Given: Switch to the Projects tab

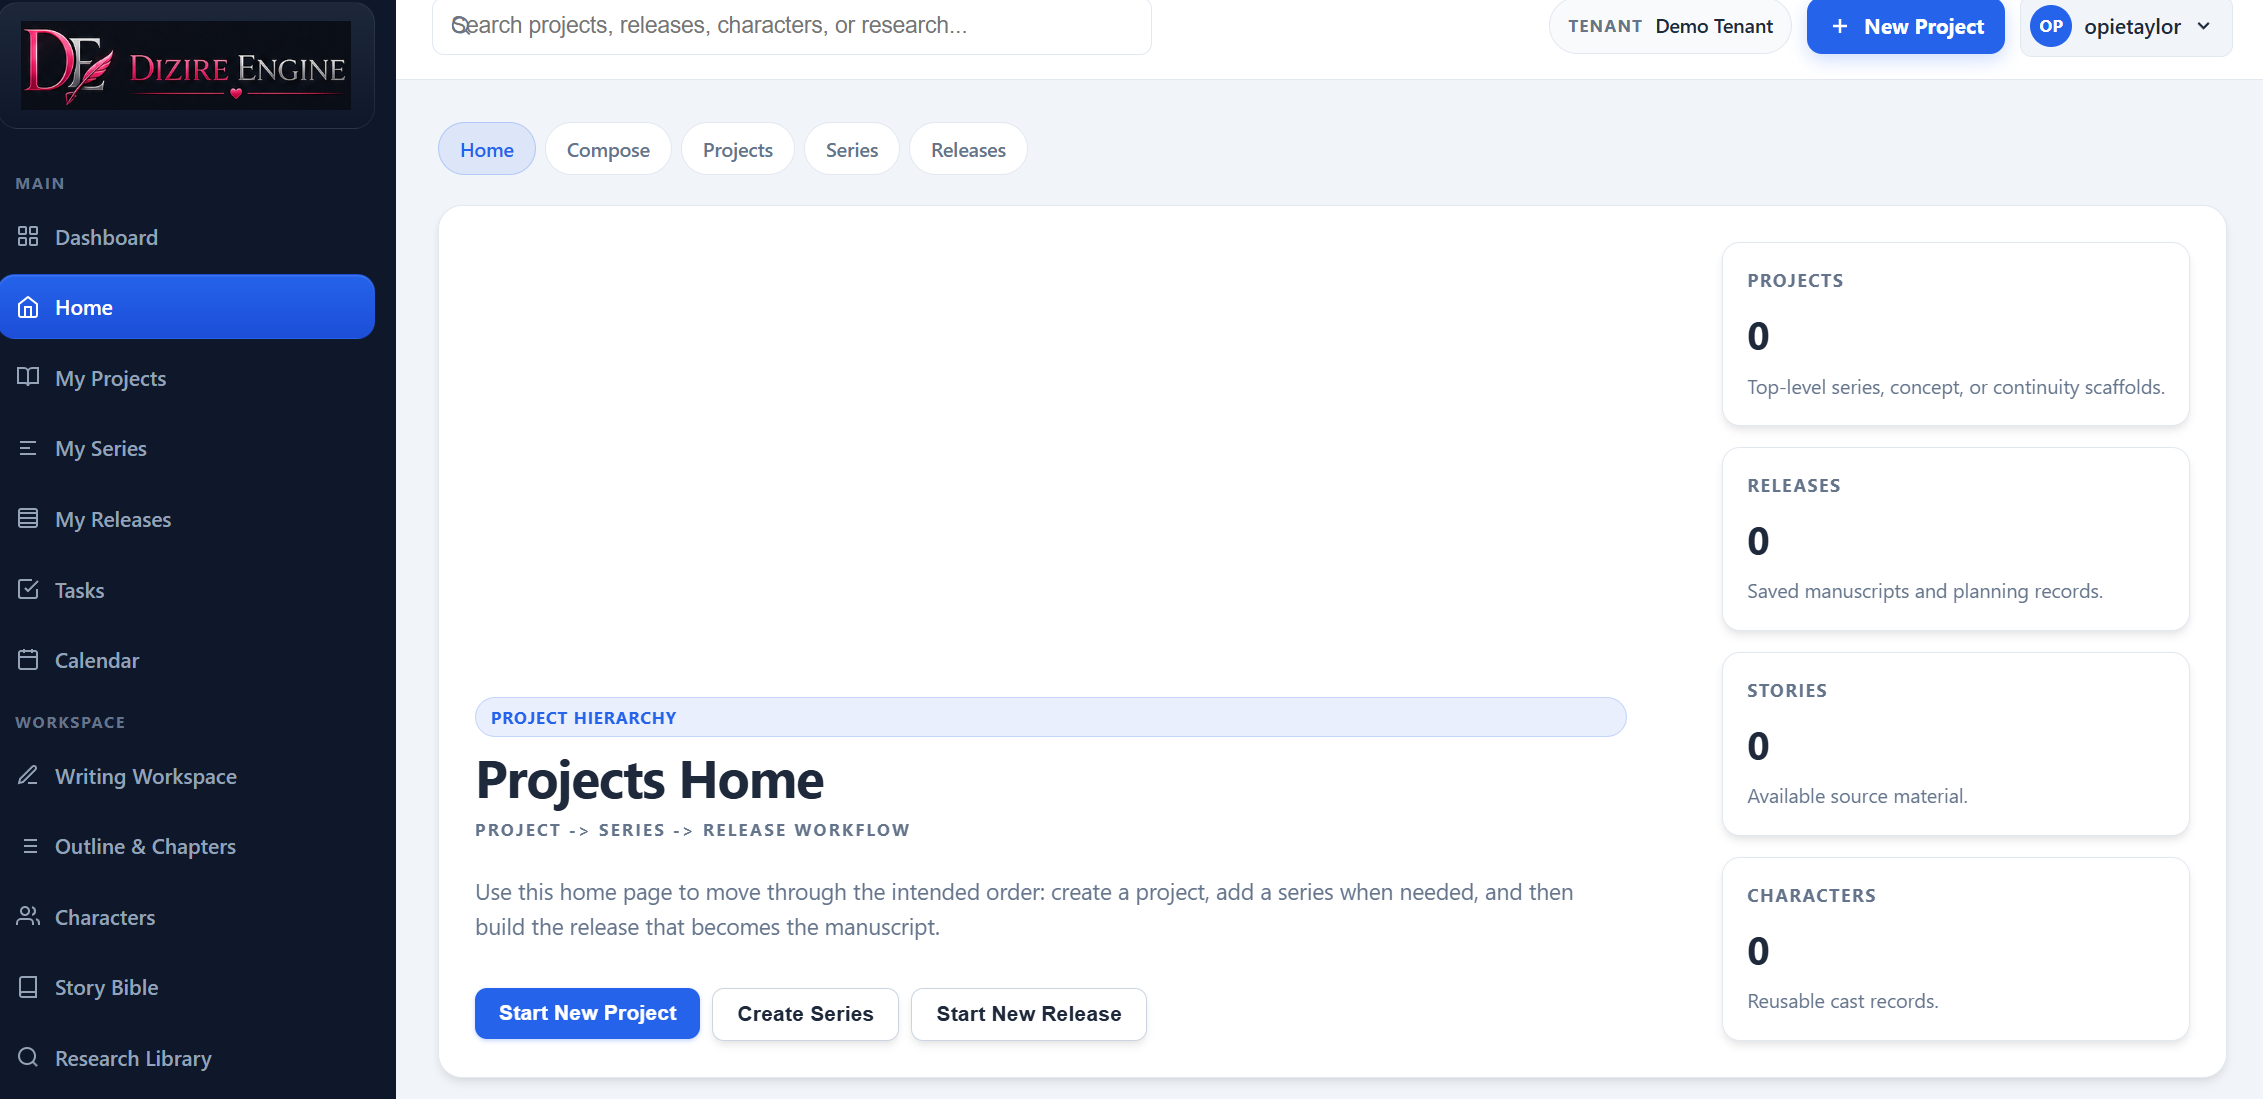Looking at the screenshot, I should 738,149.
